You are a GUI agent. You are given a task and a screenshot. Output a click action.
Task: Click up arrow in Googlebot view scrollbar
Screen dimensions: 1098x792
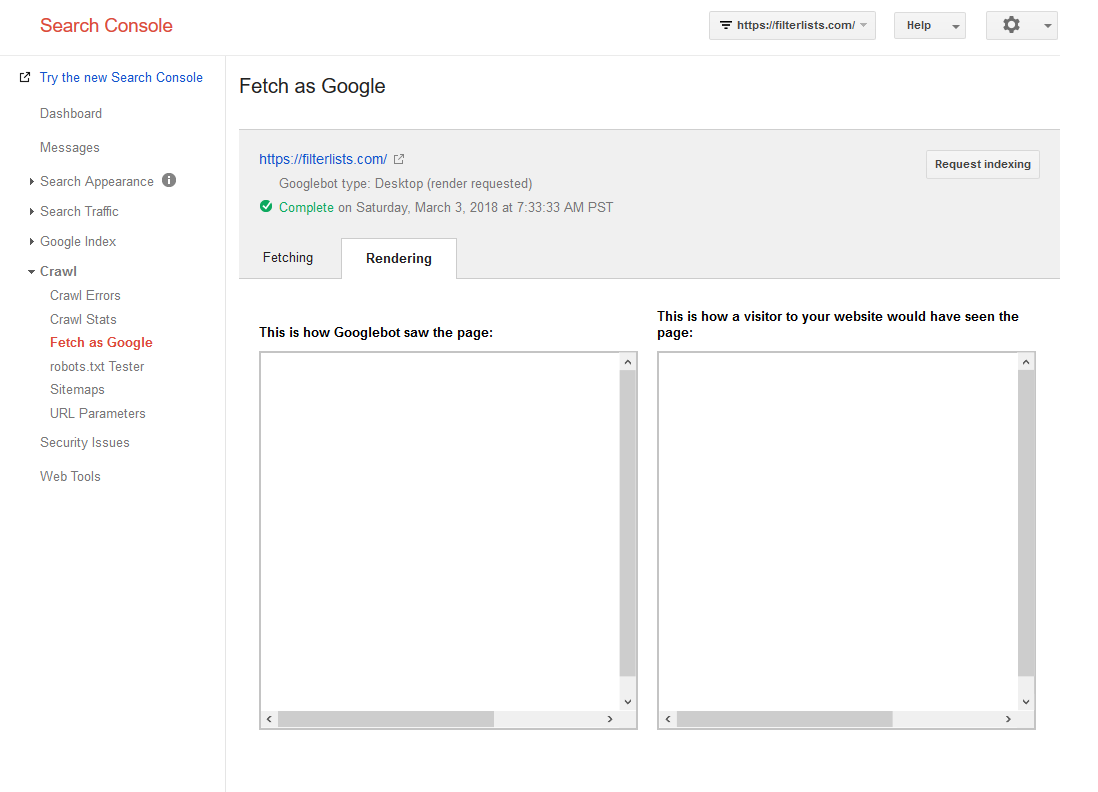[x=627, y=362]
